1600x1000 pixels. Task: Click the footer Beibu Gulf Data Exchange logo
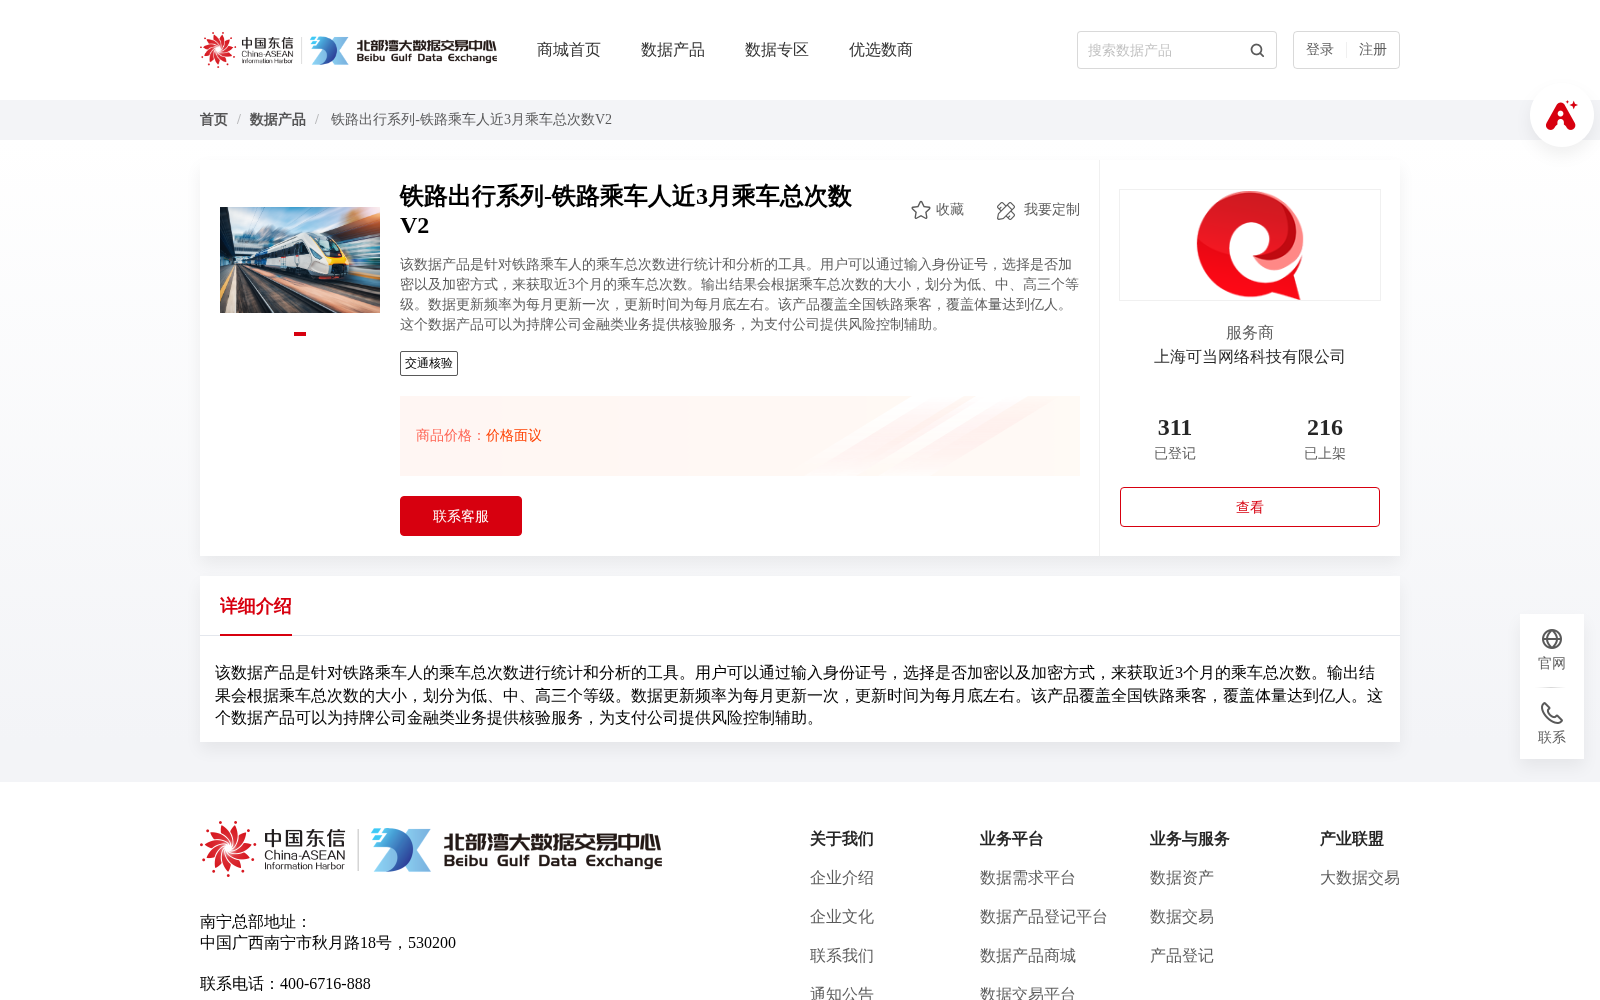[x=516, y=849]
